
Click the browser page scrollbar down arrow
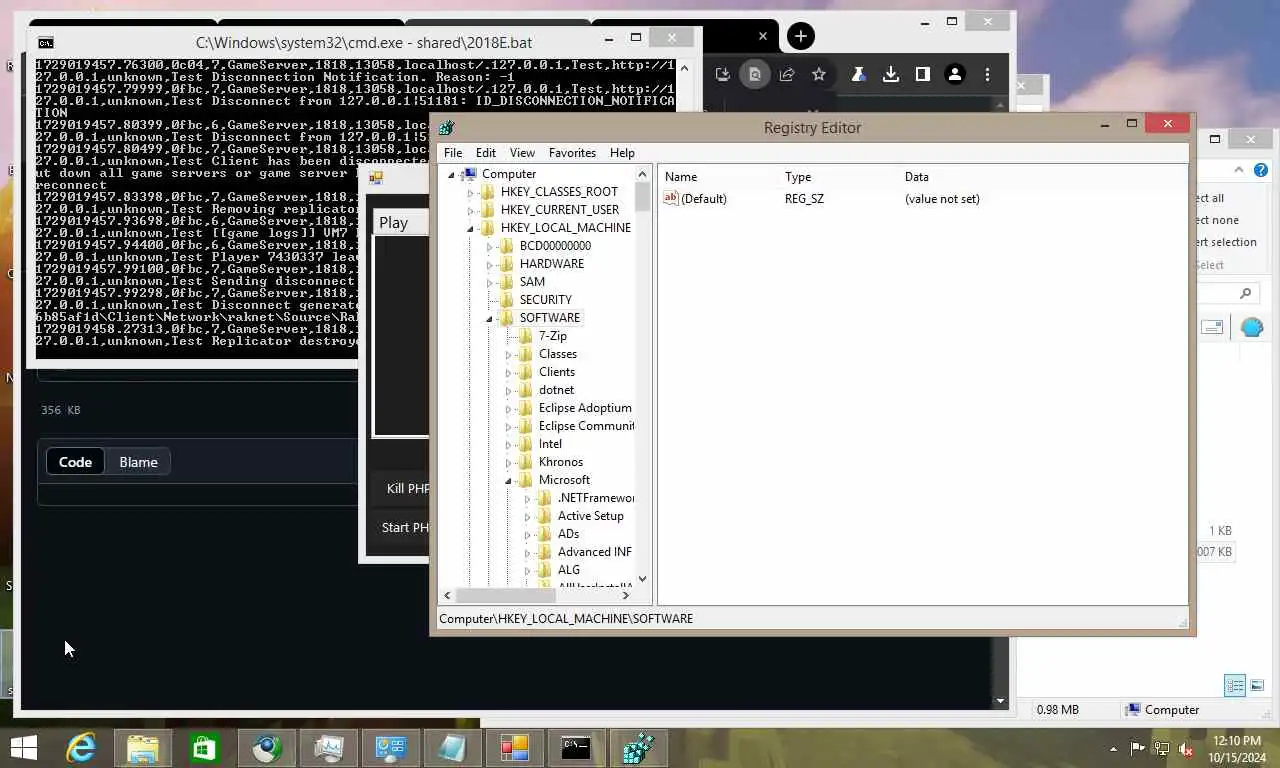click(x=1000, y=701)
